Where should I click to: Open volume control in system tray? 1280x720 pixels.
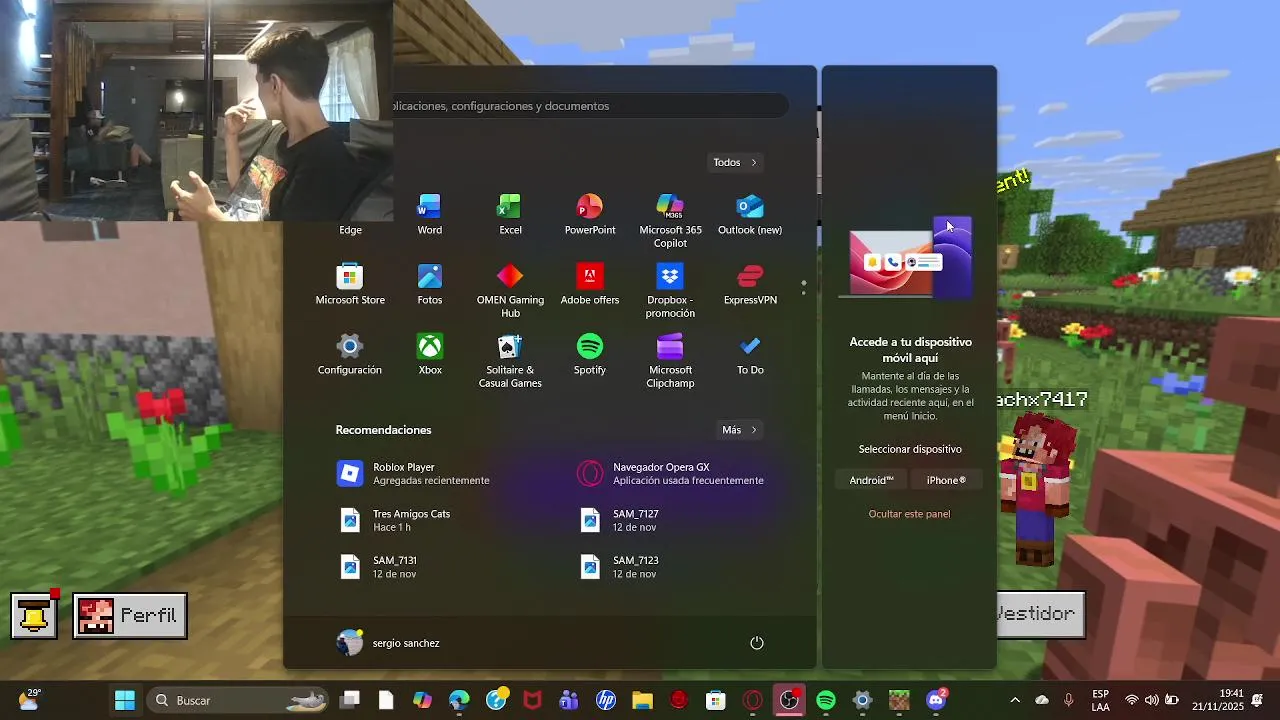click(1151, 700)
